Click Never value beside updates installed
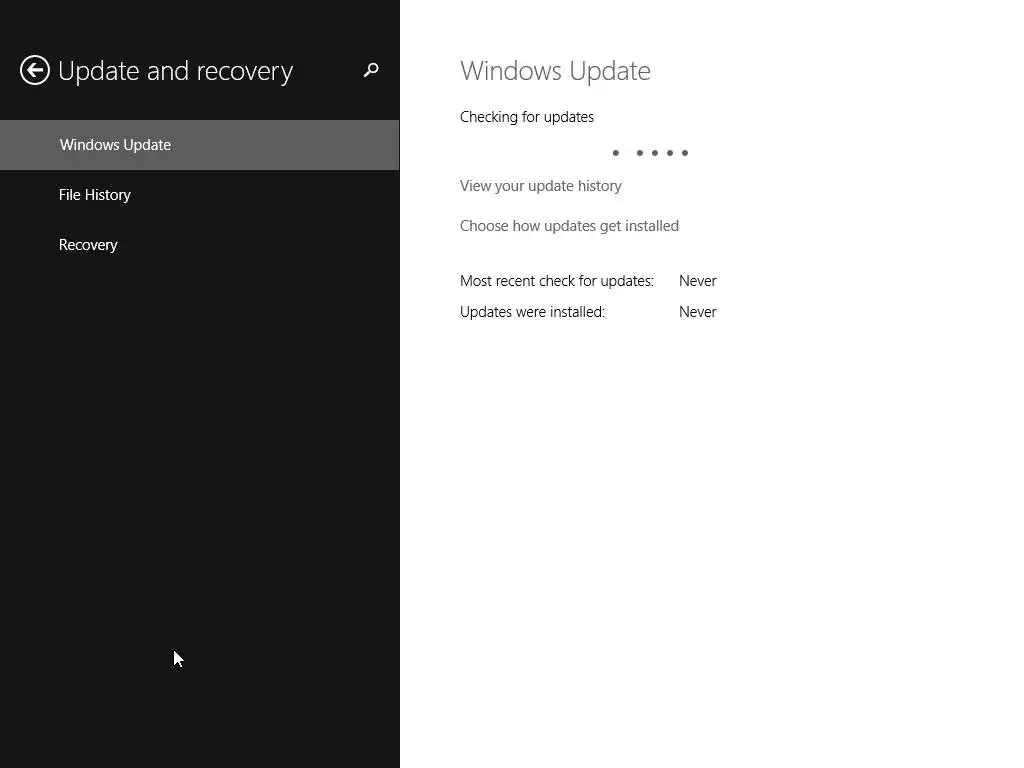Image resolution: width=1024 pixels, height=768 pixels. pyautogui.click(x=697, y=312)
